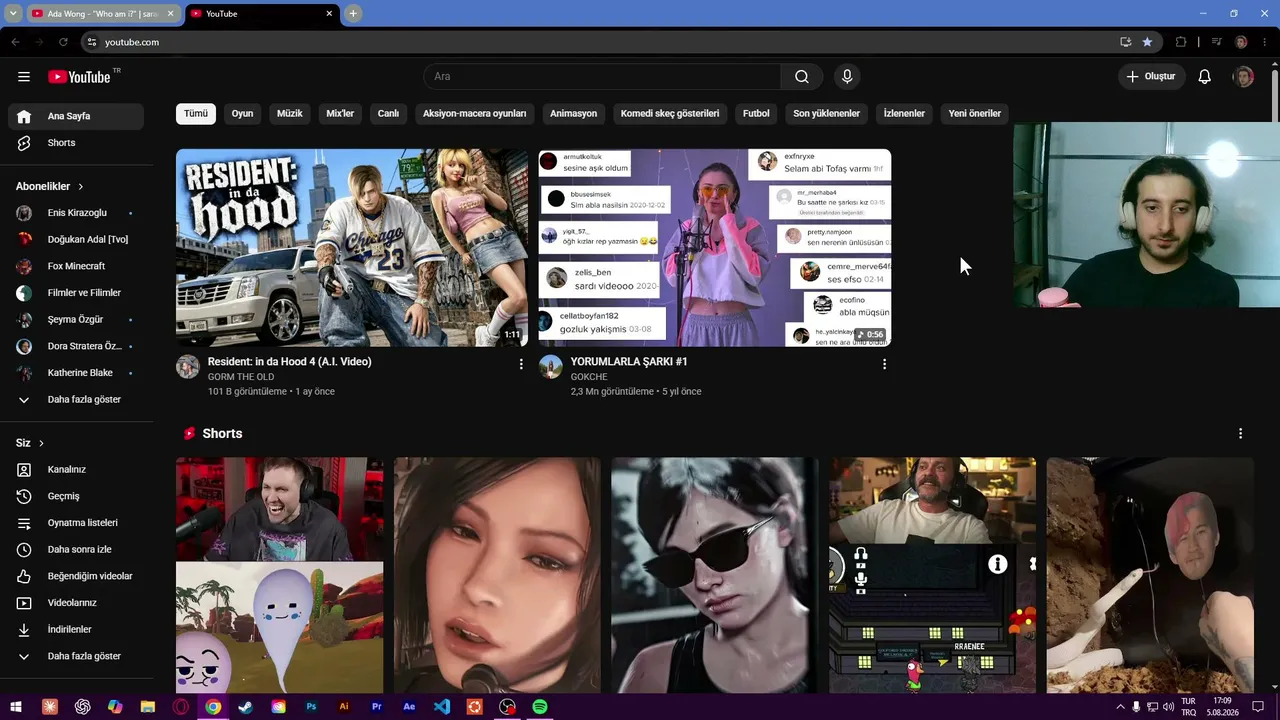Play the YORUMLARLA ŞARKI #1 thumbnail
This screenshot has width=1280, height=720.
(x=715, y=248)
